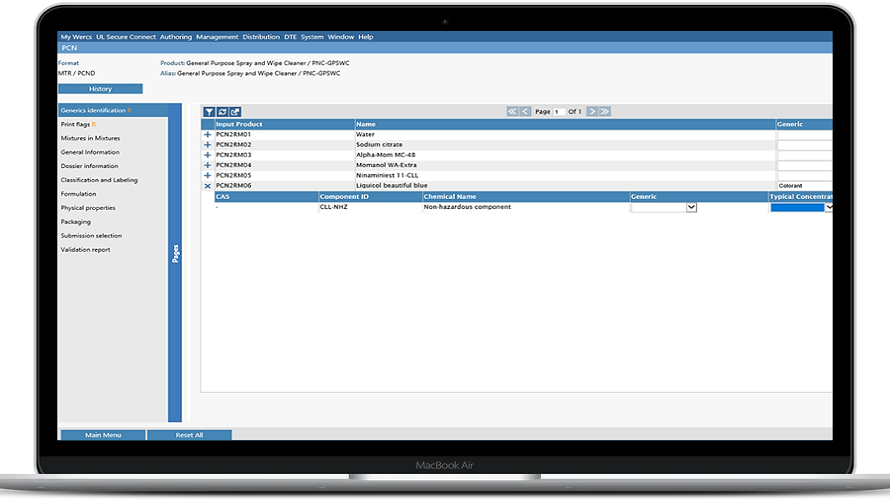Expand the PCN2RM05 Ninaminiest 11-CLL row
Screen dimensions: 890x500
coord(208,176)
